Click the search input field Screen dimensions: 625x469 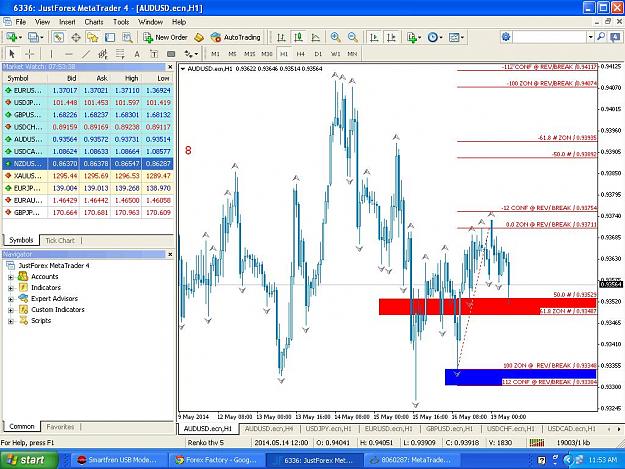[x=550, y=37]
